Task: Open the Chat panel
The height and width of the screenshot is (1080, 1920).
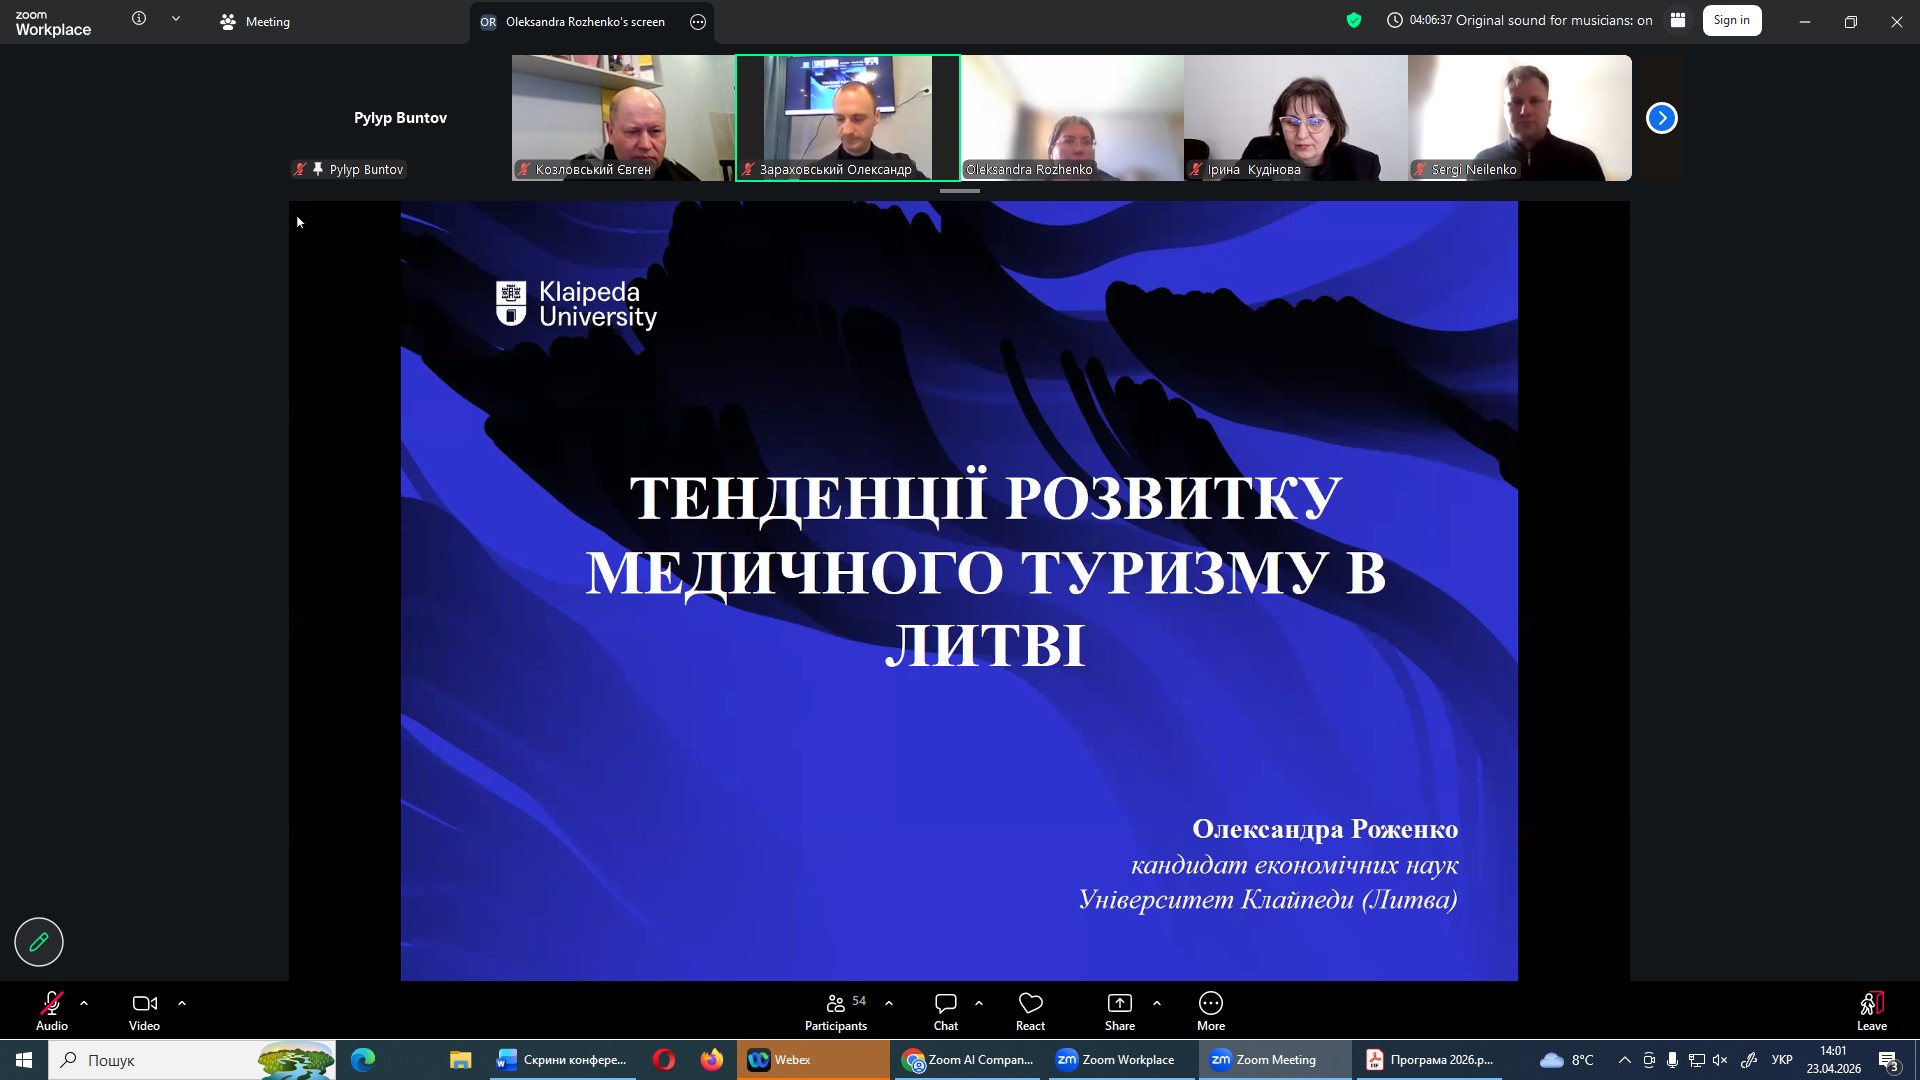Action: click(945, 1010)
